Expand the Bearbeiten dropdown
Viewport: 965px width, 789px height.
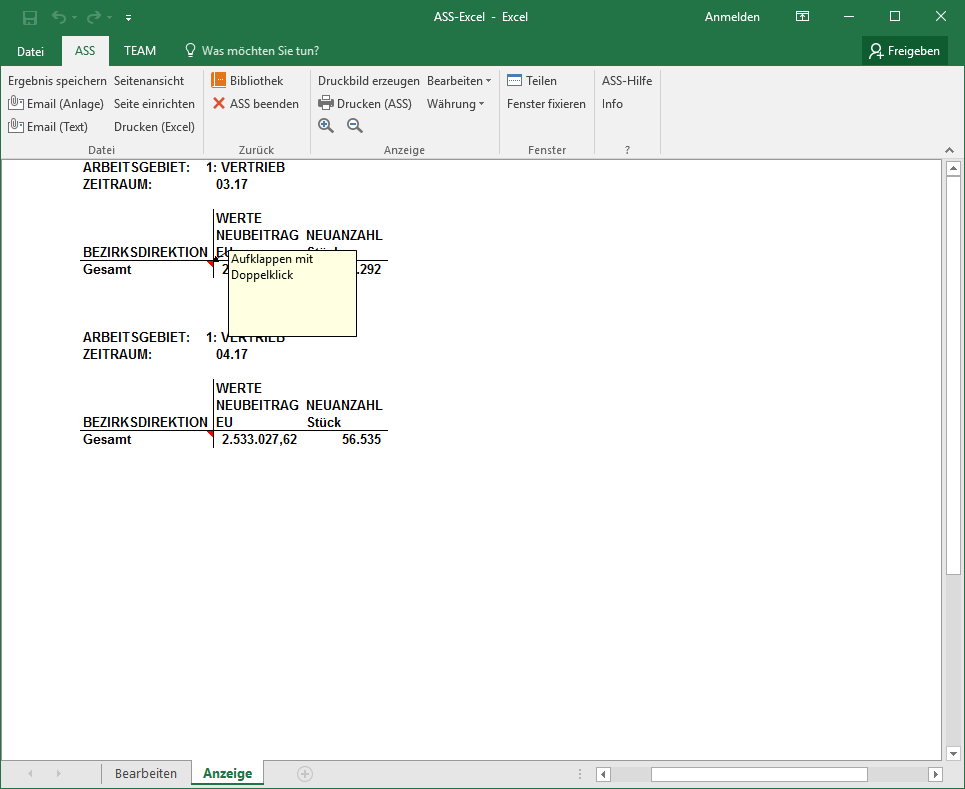pos(459,81)
